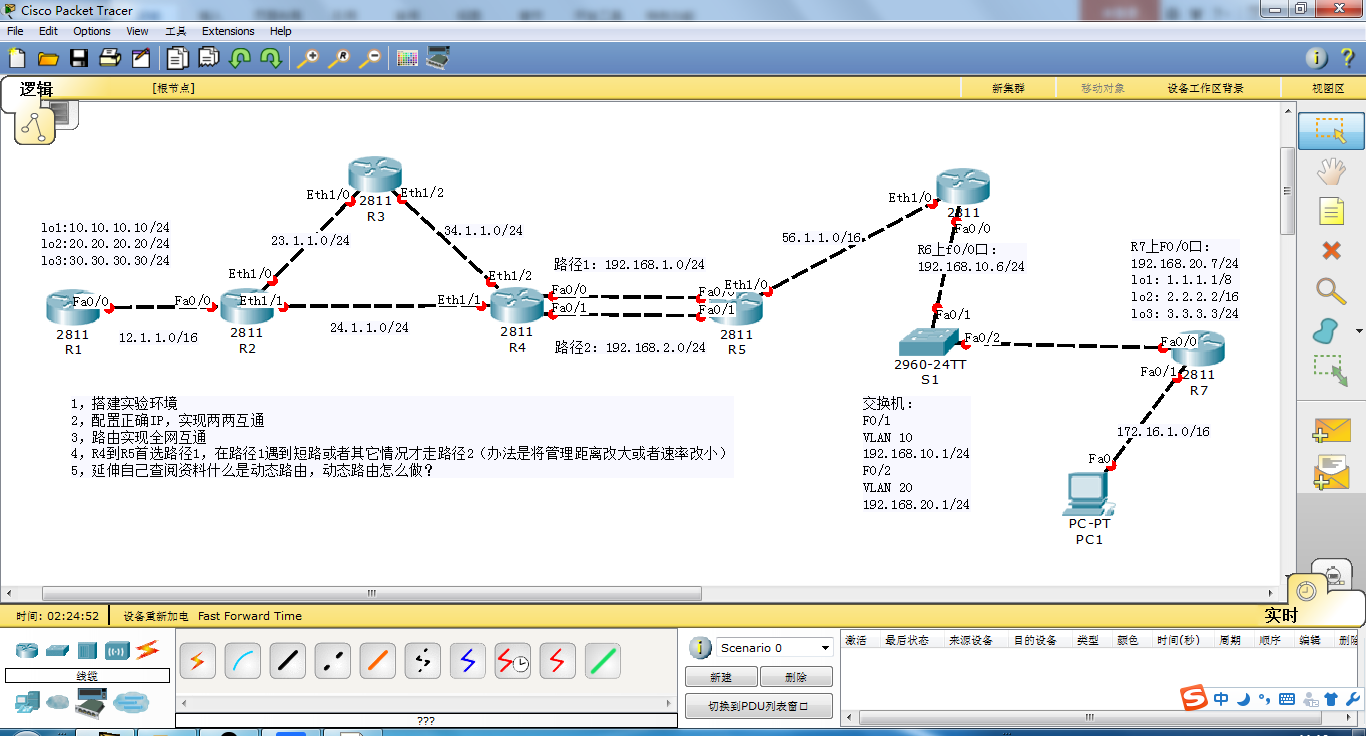Click the 新建 scenario button
1366x736 pixels.
[x=721, y=677]
